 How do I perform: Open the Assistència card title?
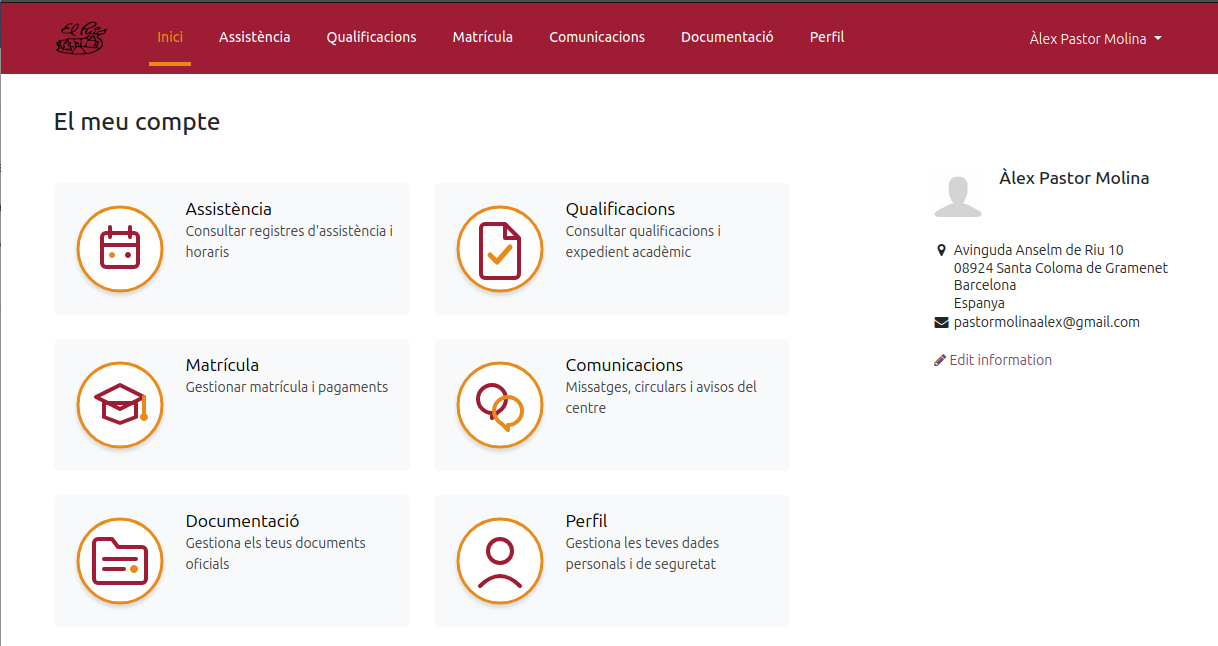229,209
